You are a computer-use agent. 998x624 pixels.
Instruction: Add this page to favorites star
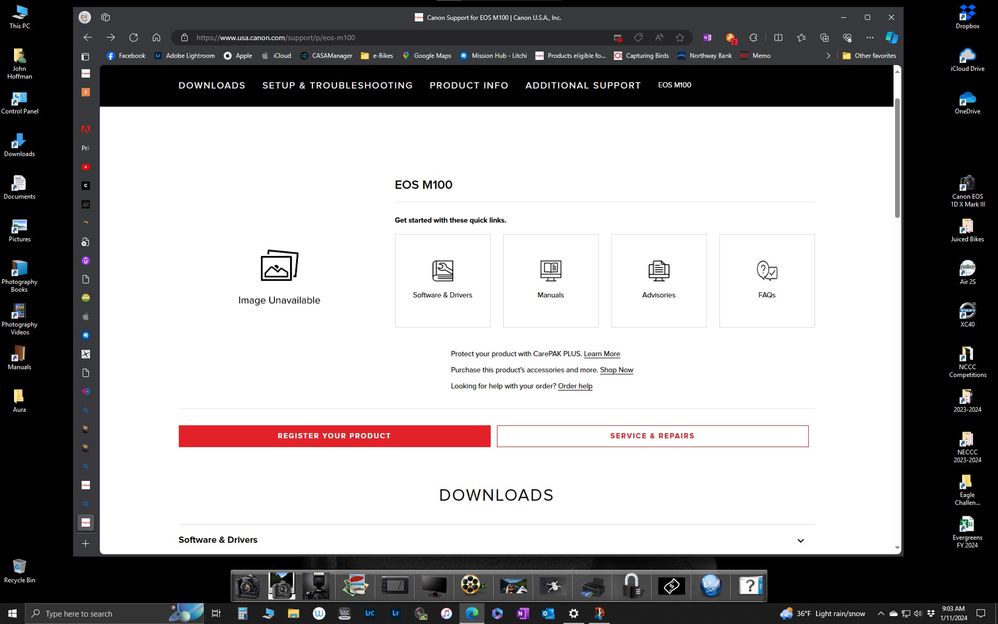[680, 37]
